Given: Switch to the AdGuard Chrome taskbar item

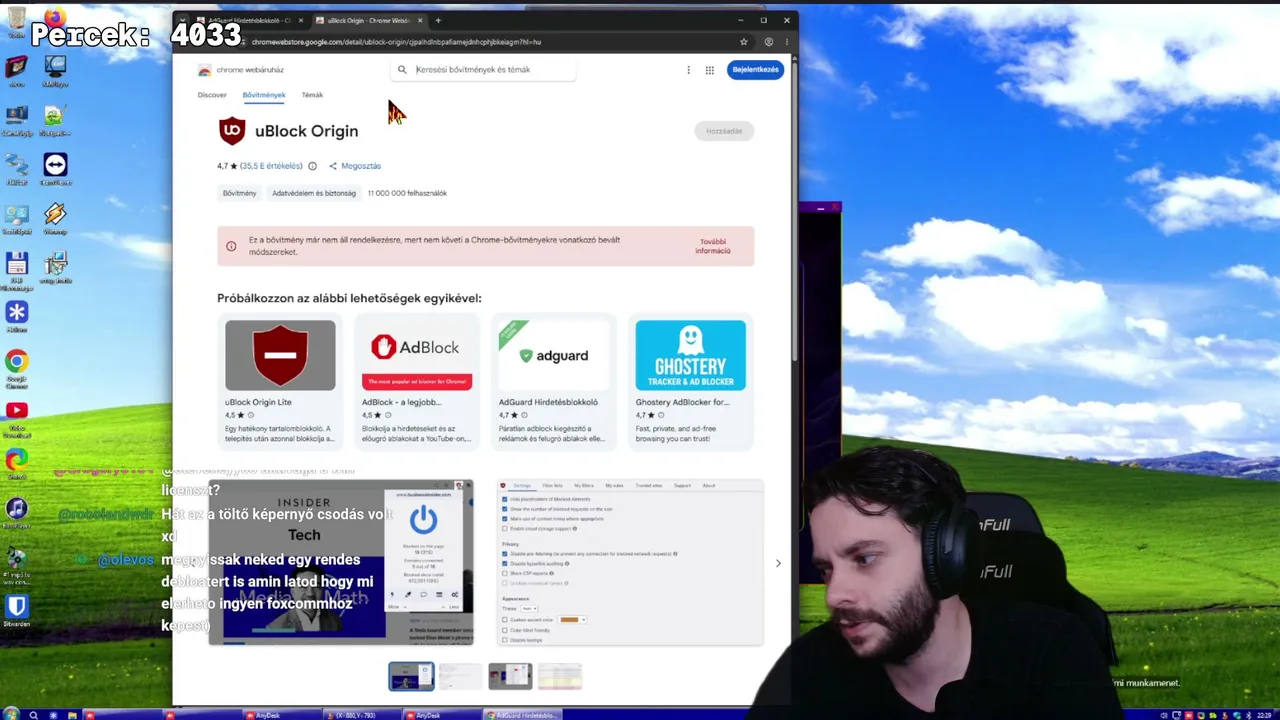Looking at the screenshot, I should [x=523, y=715].
